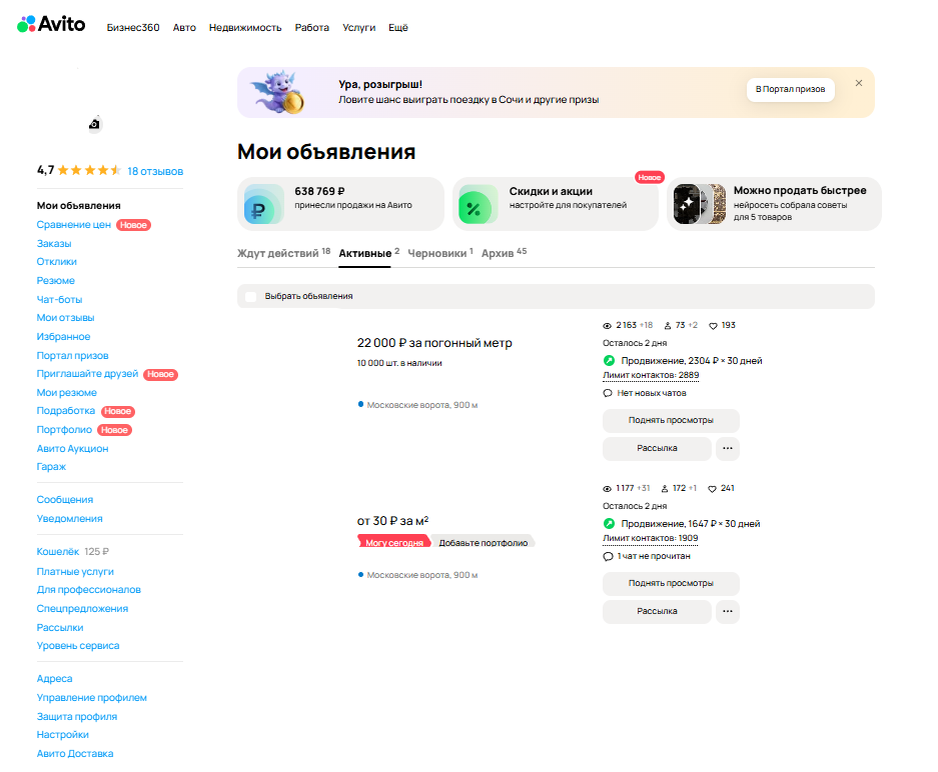Click green promotion icon for 2304 ₽
Viewport: 938px width, 772px height.
[x=609, y=361]
